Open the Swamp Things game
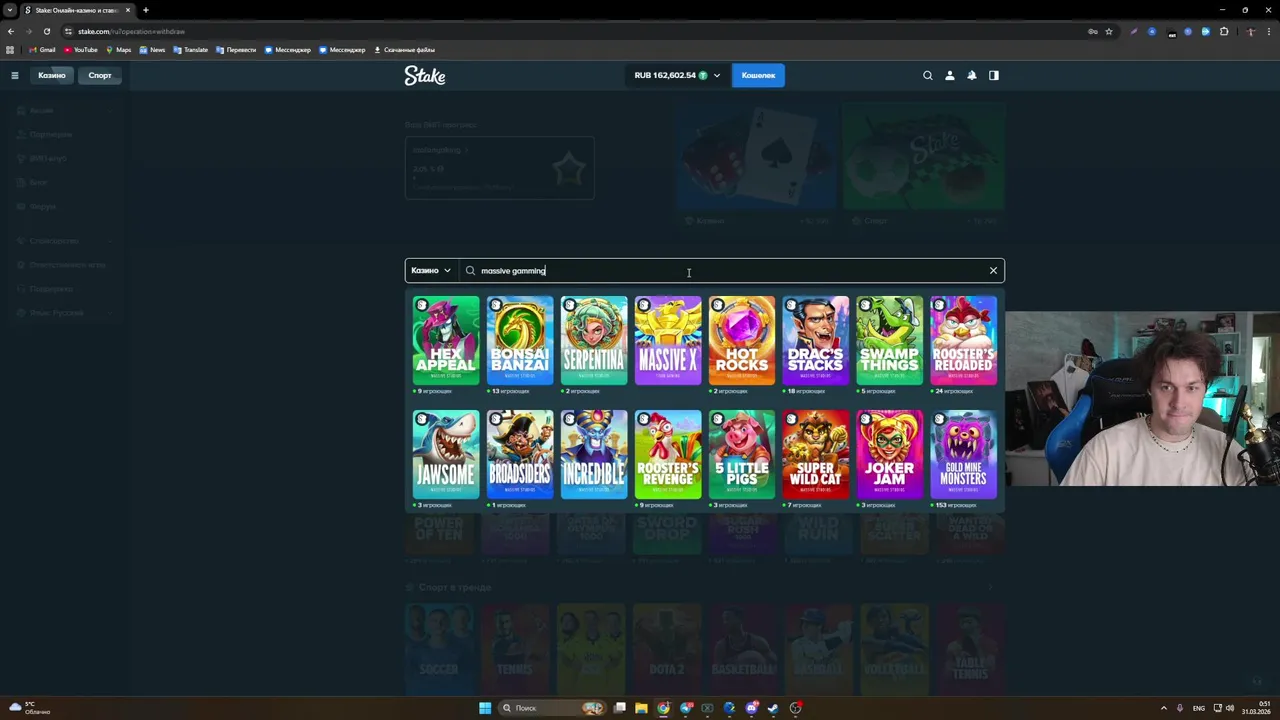 pyautogui.click(x=890, y=341)
